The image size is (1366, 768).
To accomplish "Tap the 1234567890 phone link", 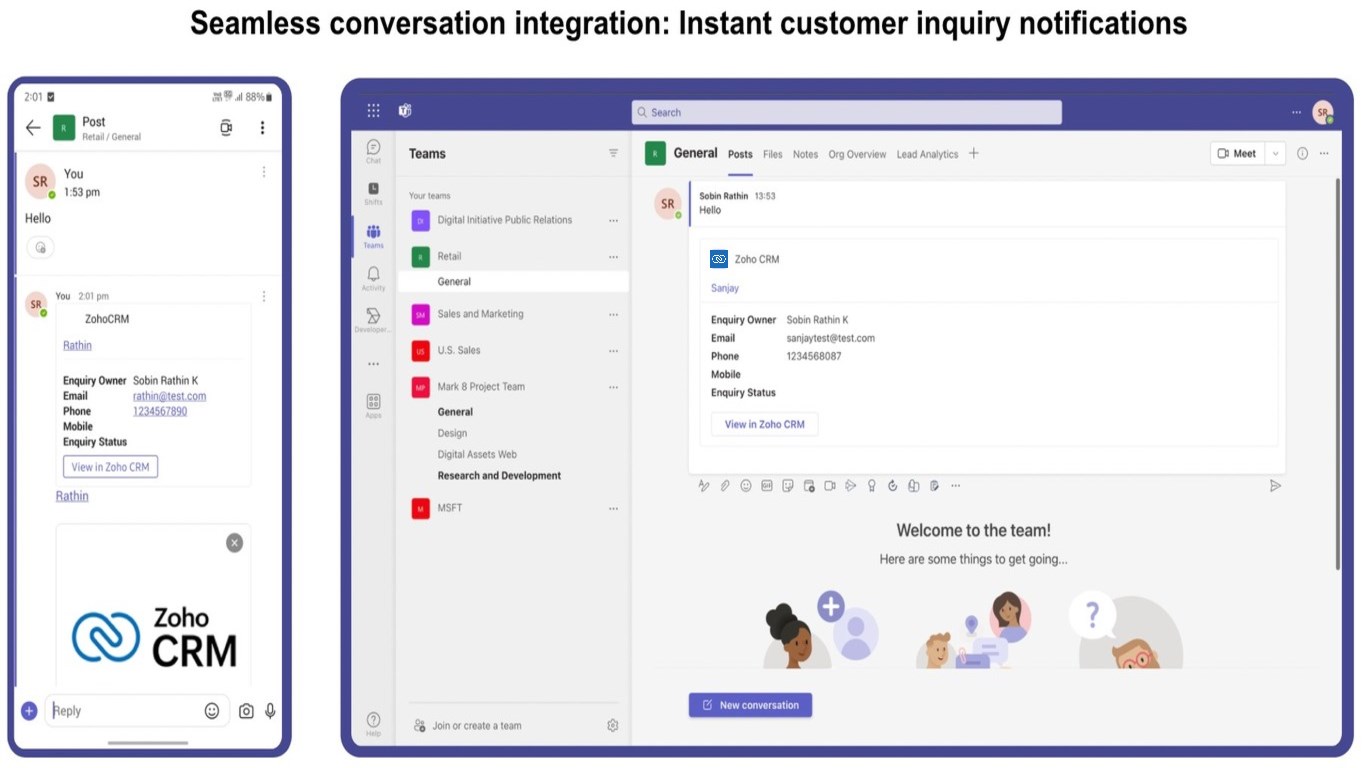I will pos(160,411).
